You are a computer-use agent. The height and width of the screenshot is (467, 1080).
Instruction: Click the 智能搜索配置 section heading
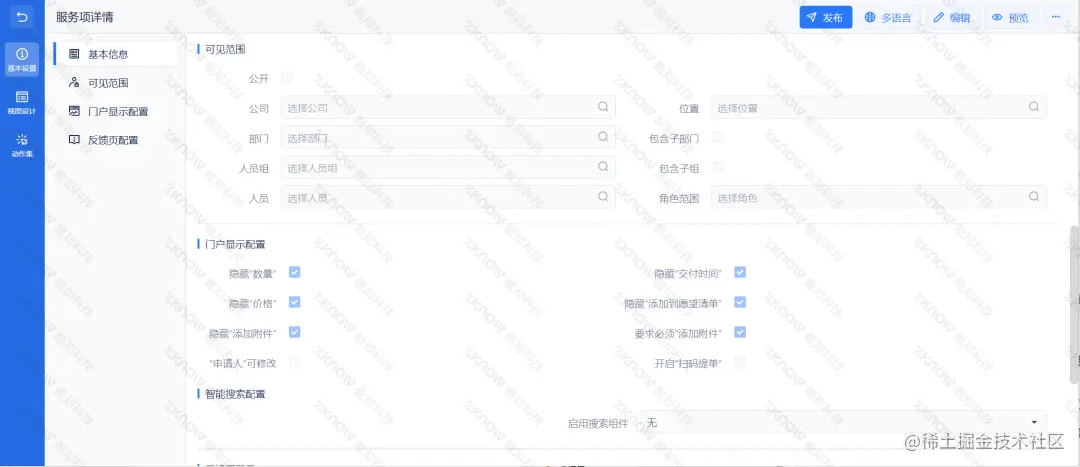[236, 394]
